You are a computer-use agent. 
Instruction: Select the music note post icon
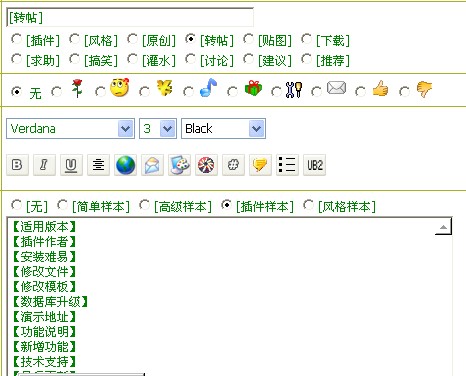[x=188, y=91]
